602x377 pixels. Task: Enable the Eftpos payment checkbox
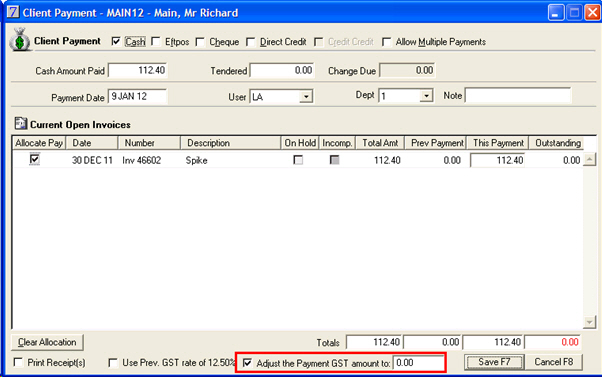pos(155,41)
